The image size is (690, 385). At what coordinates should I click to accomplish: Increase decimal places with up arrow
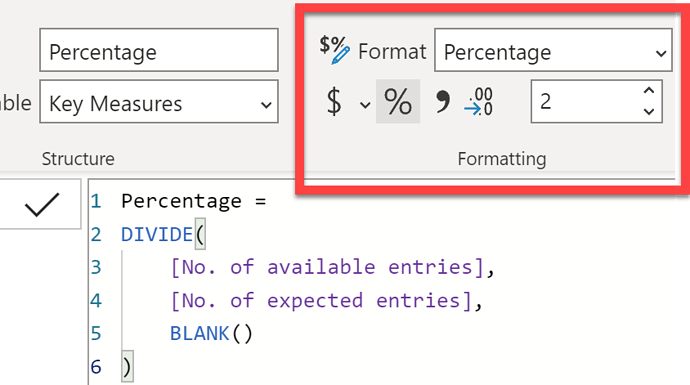point(649,91)
